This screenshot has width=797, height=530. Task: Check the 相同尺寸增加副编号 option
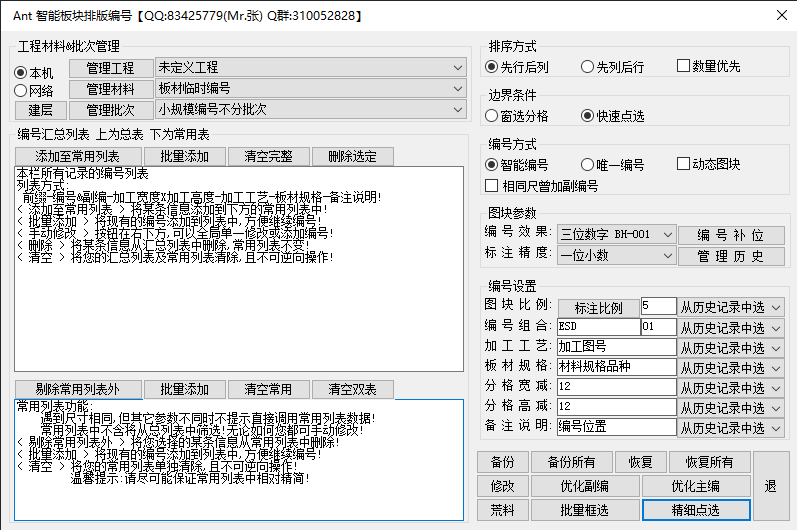pos(491,185)
